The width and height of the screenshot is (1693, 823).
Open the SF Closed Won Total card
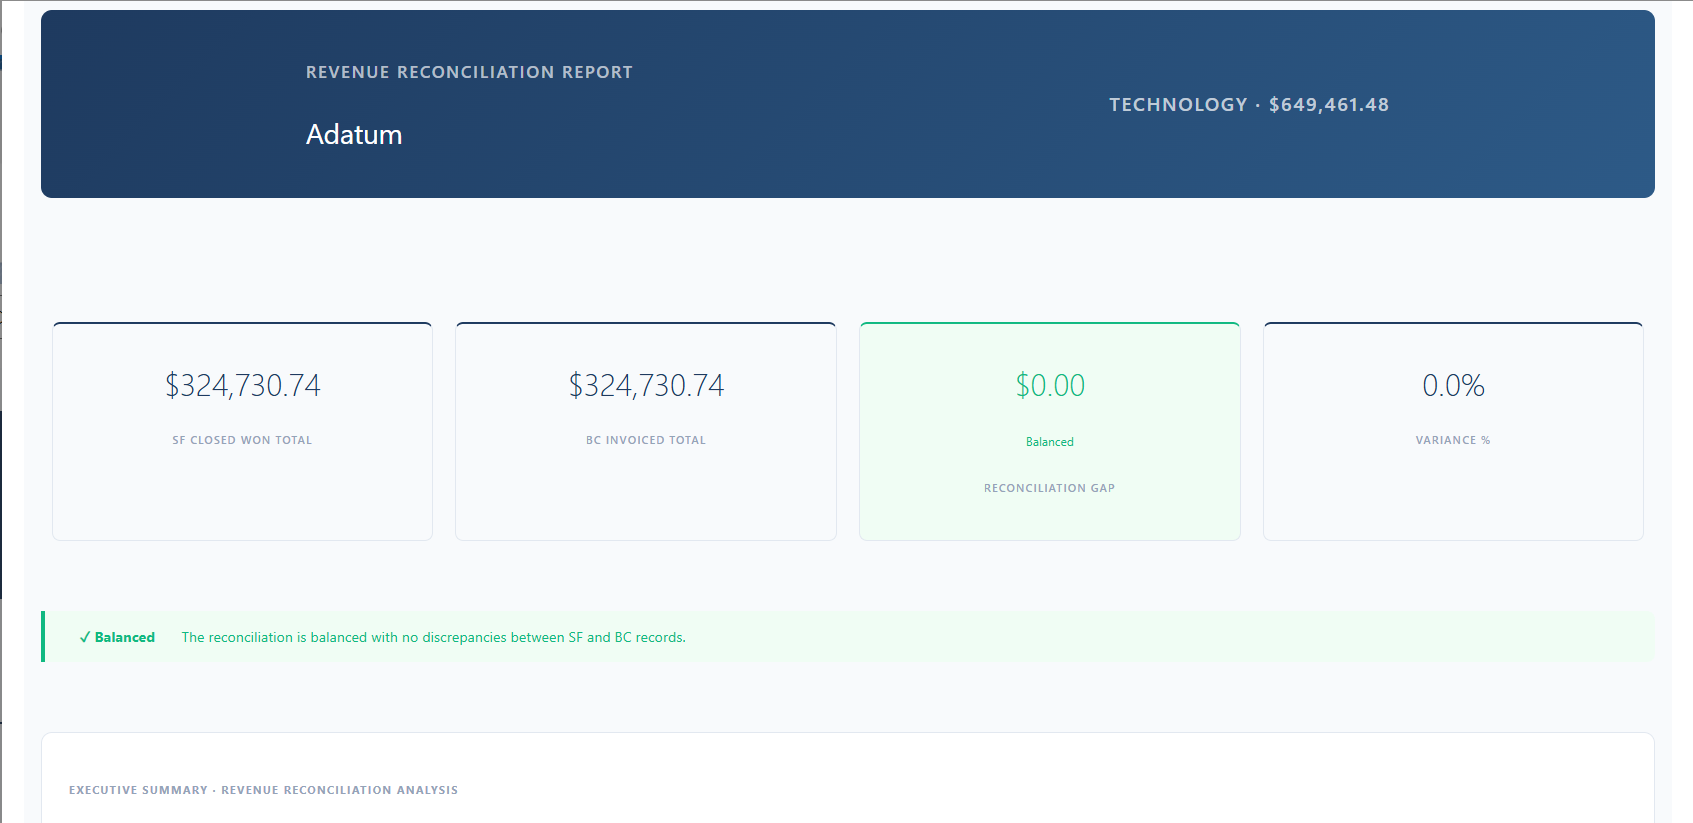(242, 431)
